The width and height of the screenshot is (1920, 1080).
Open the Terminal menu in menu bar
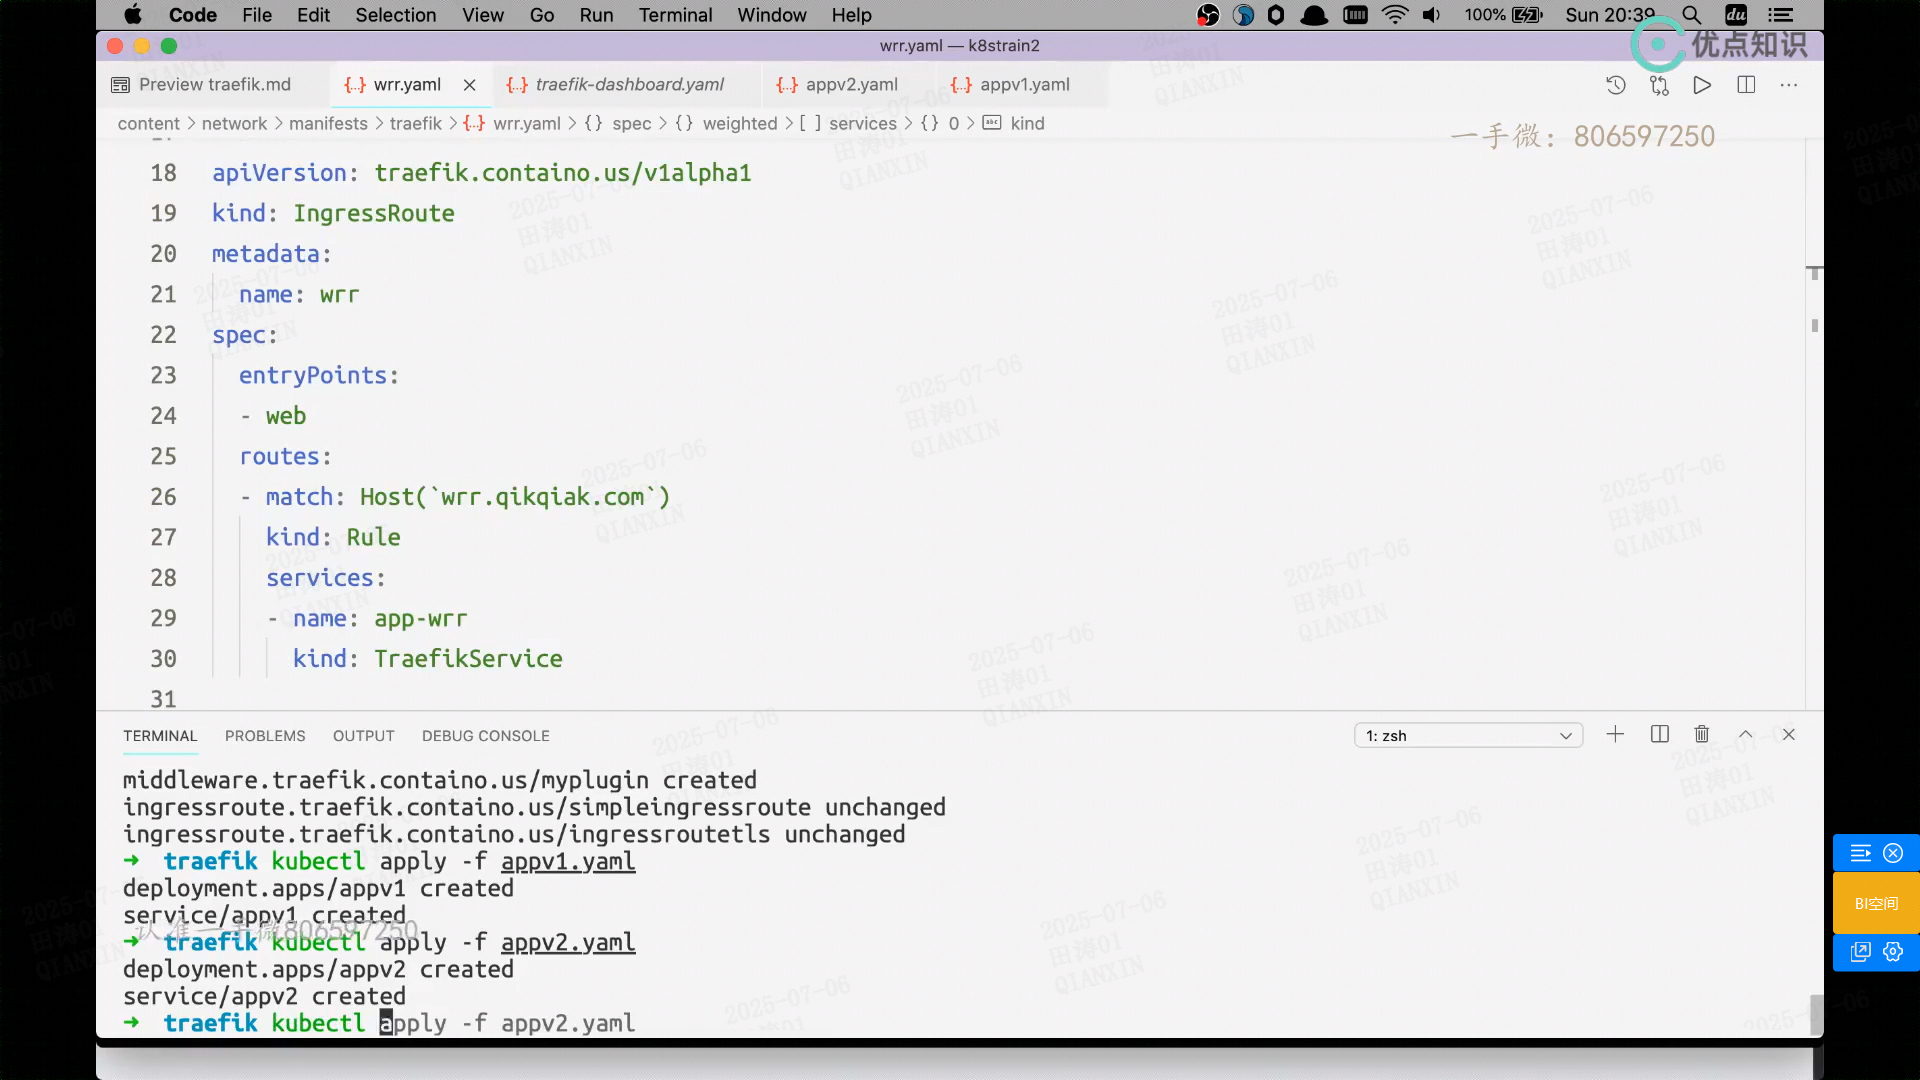tap(675, 15)
